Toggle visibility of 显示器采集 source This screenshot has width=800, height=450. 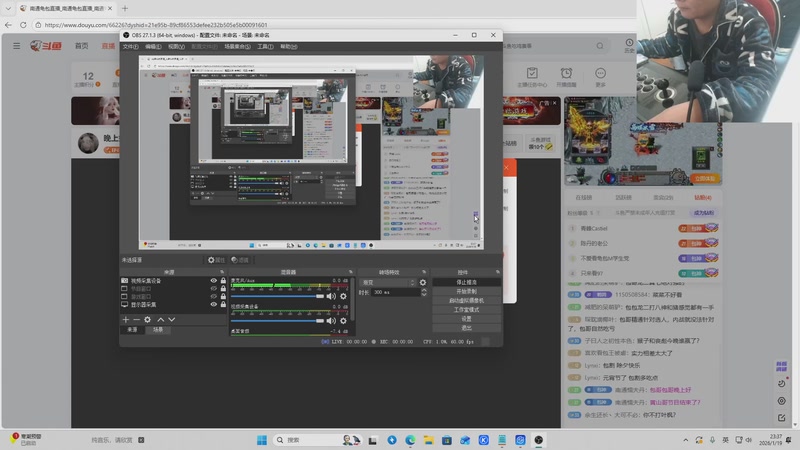(x=213, y=304)
